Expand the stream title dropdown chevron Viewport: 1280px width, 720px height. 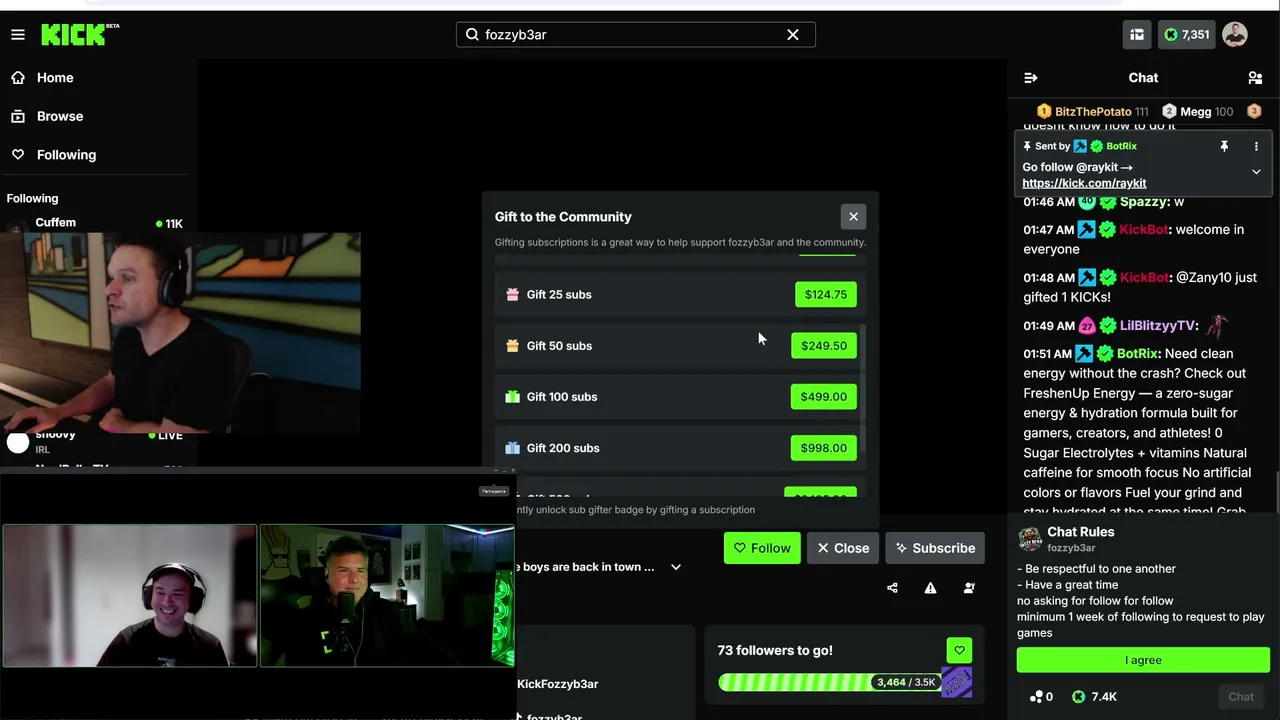(676, 567)
